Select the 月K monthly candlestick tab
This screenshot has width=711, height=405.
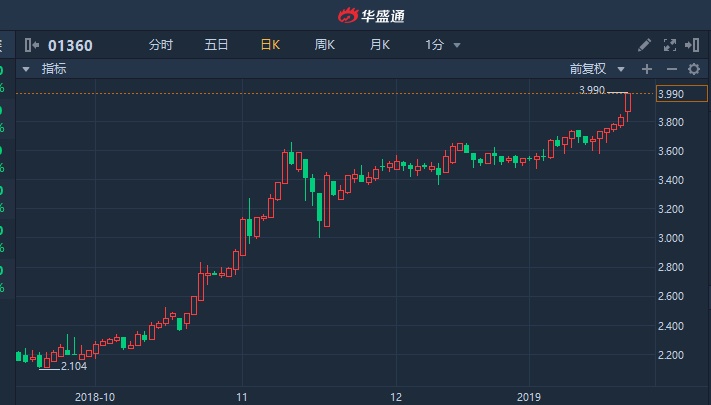[380, 45]
